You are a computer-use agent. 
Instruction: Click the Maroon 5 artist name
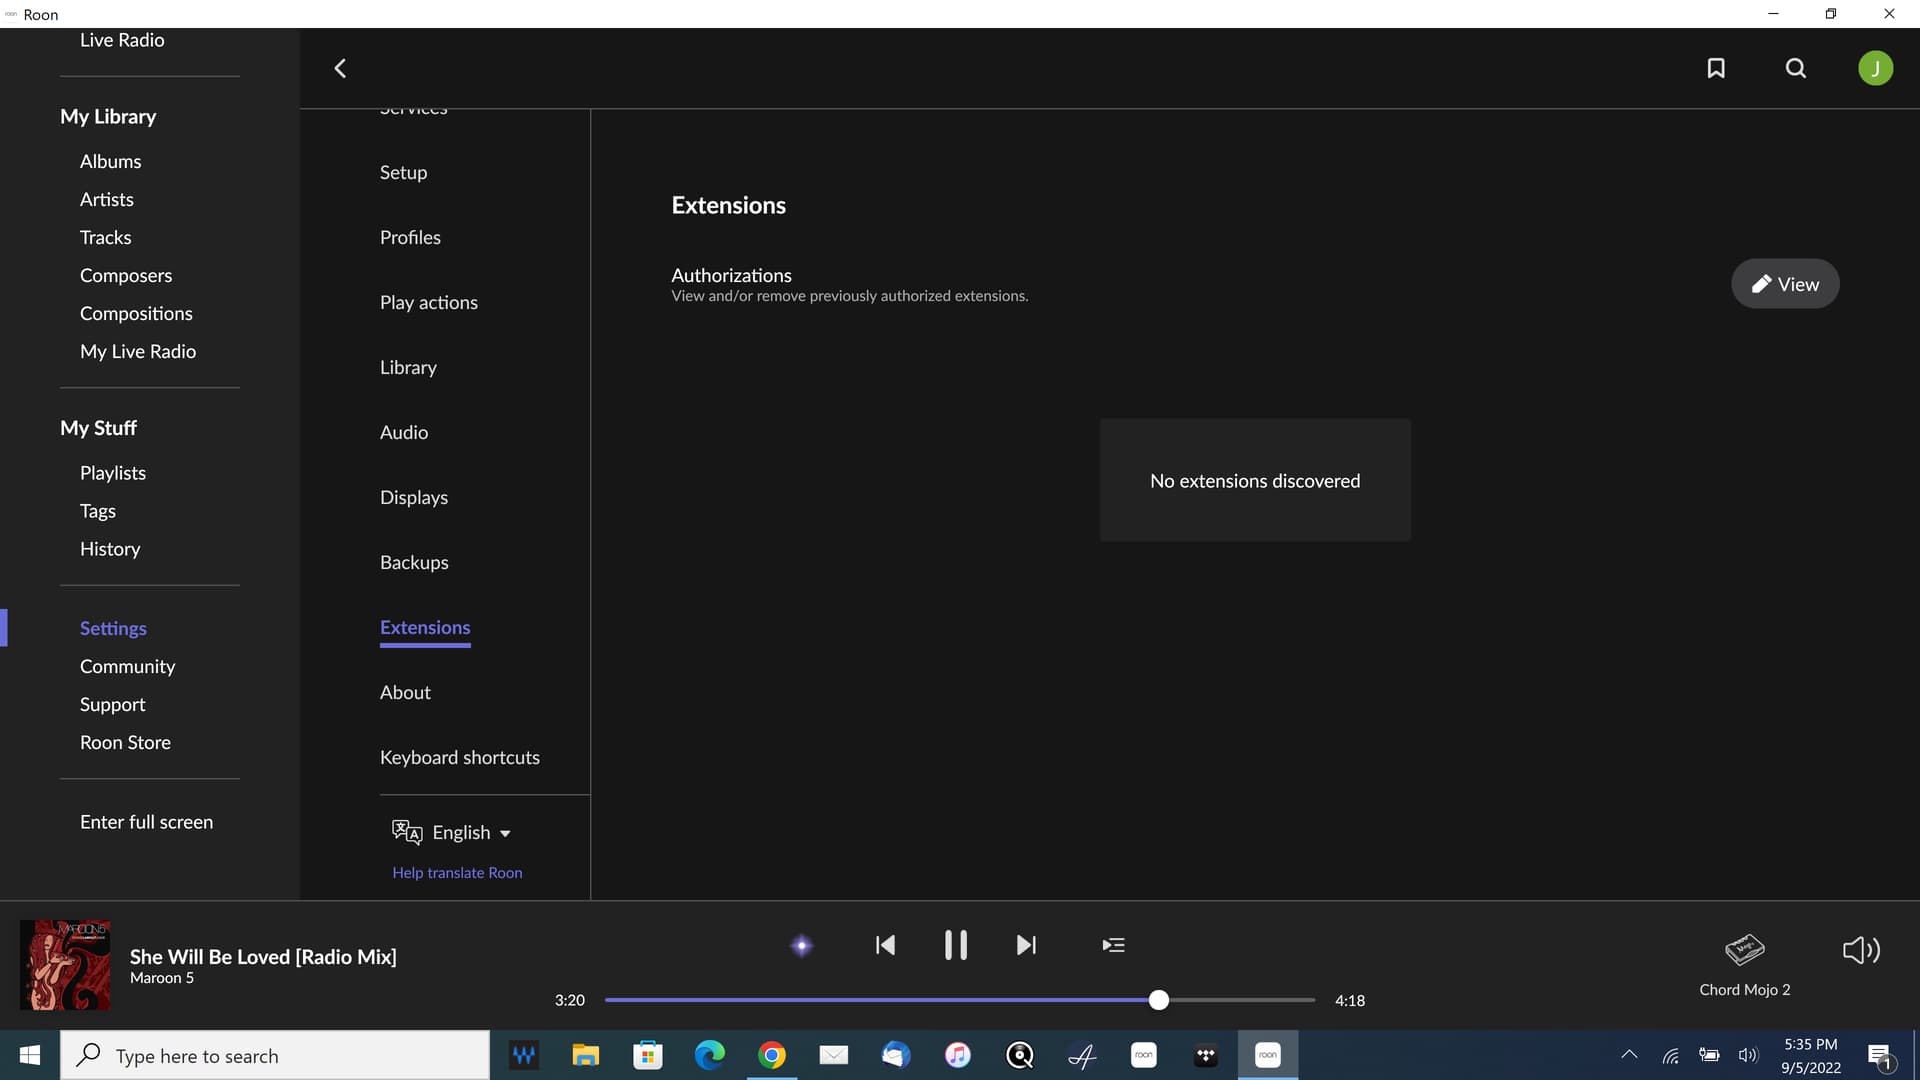161,978
